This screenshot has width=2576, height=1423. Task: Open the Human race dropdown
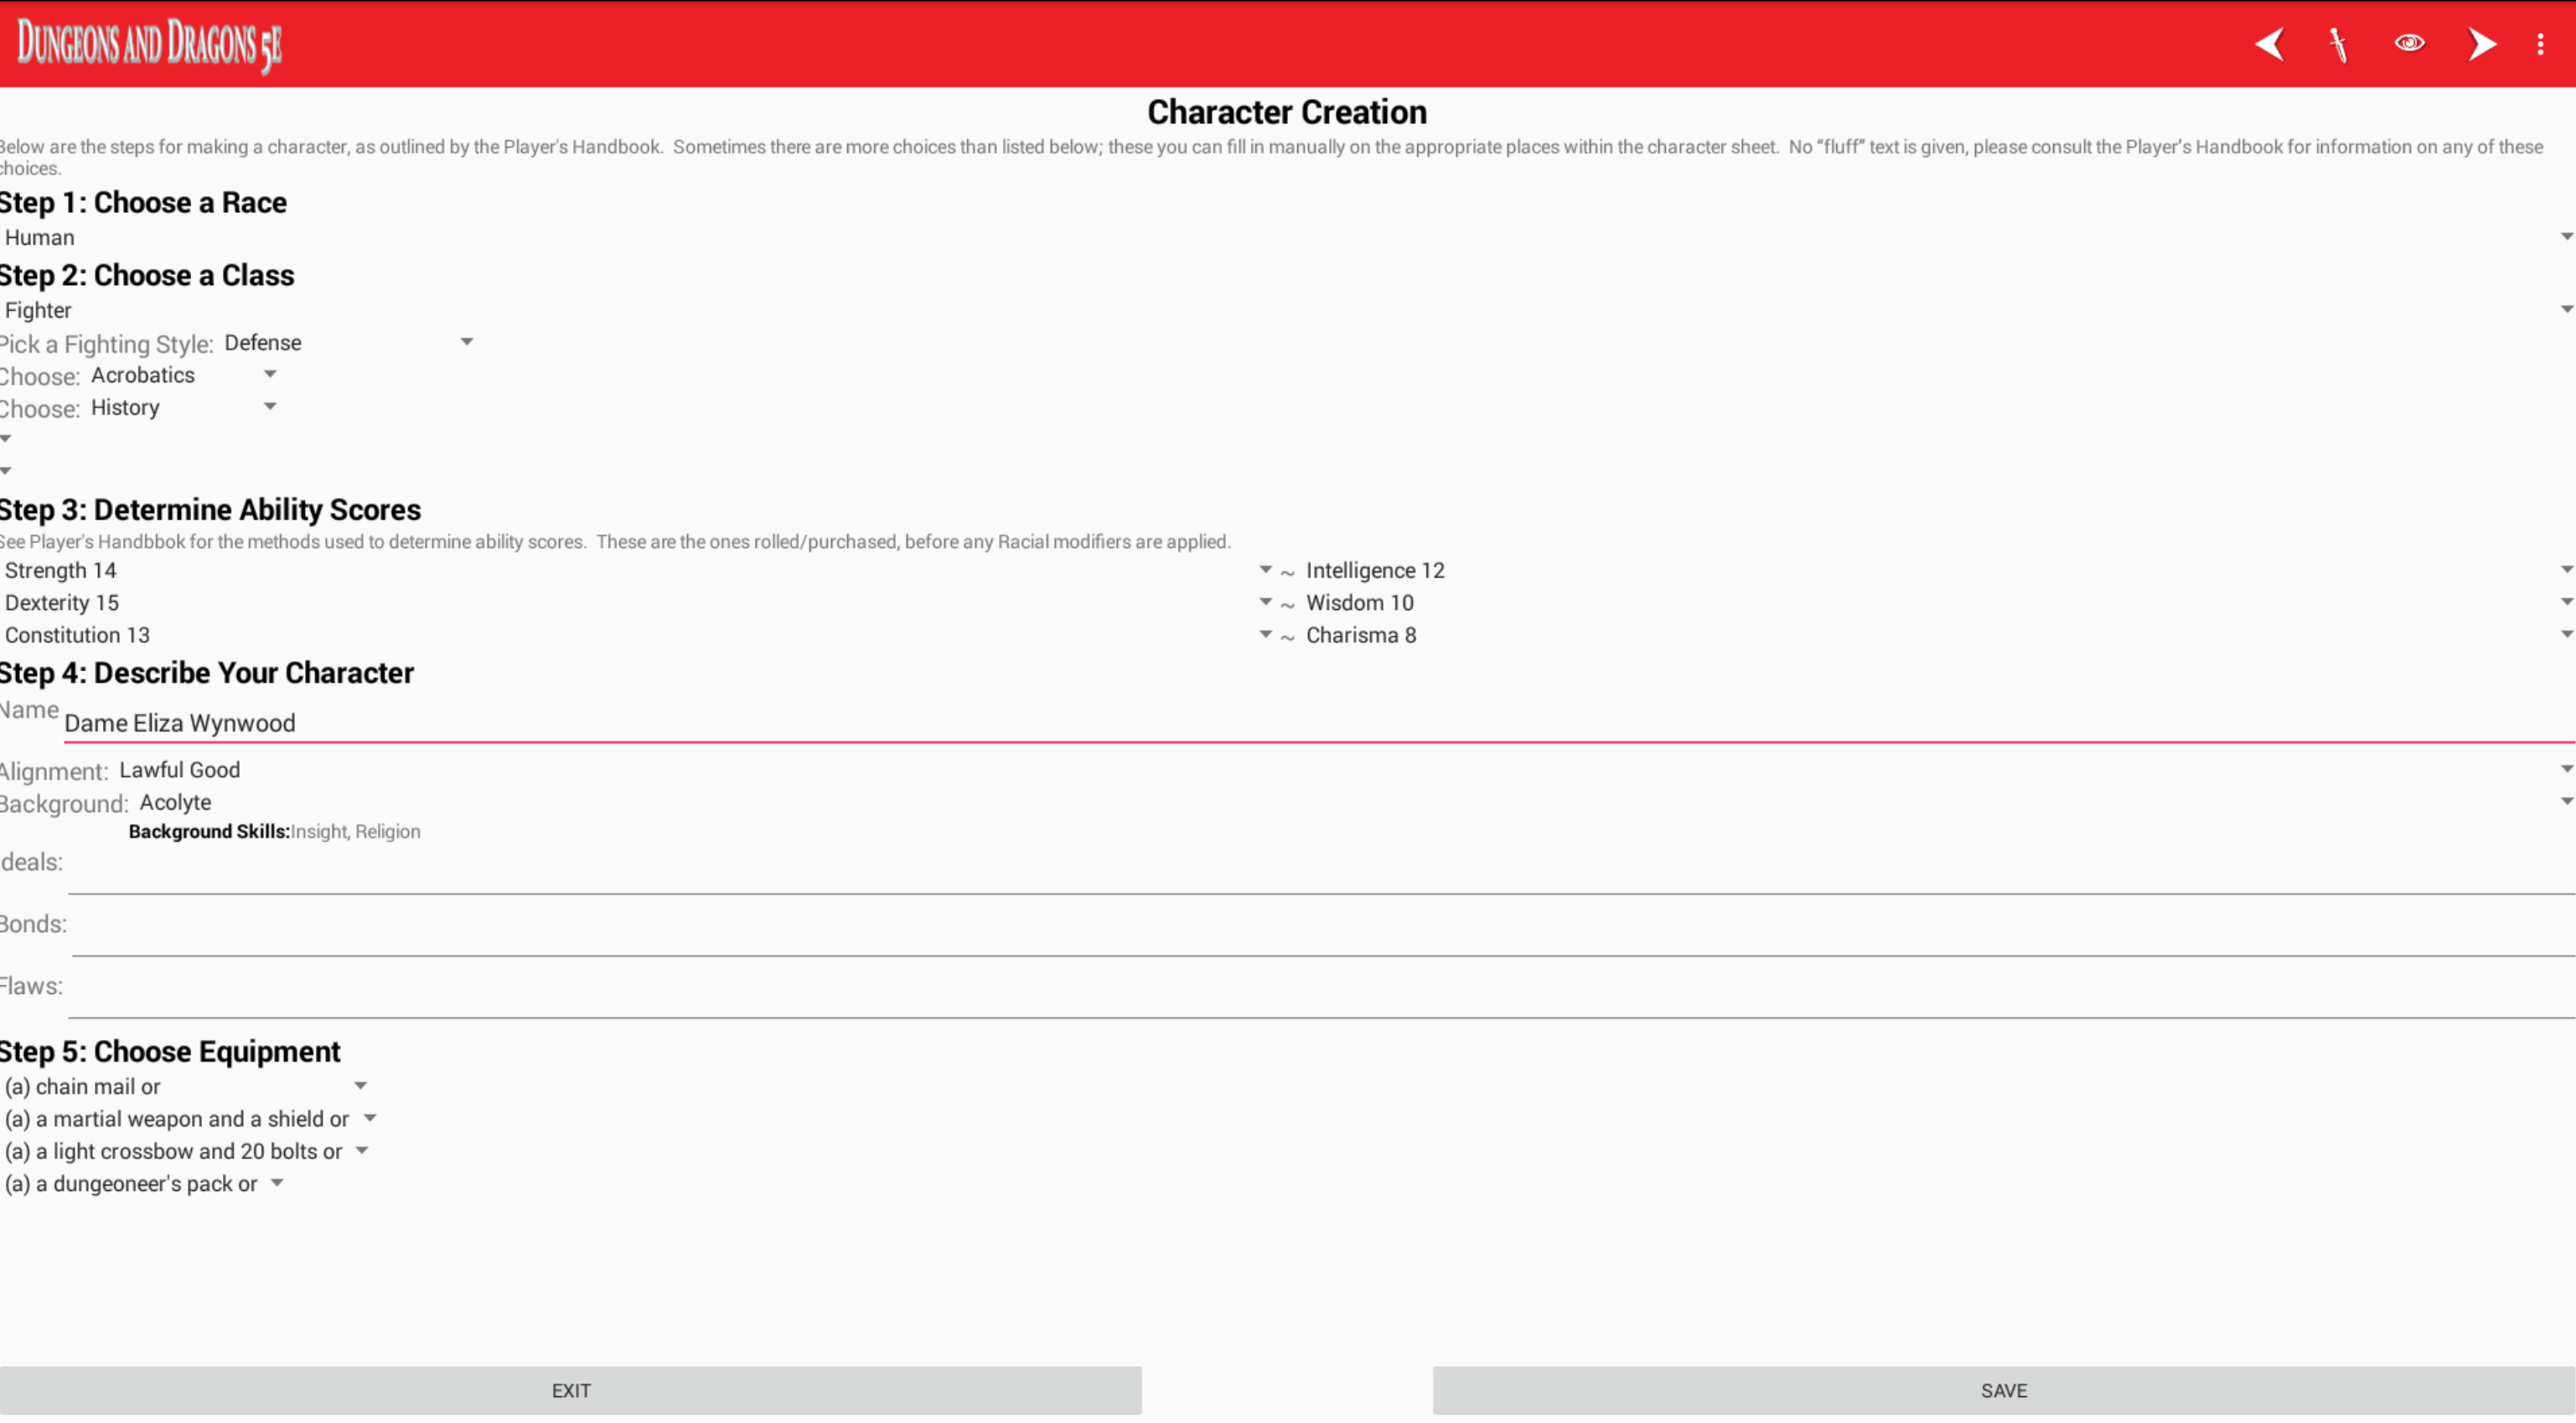pos(1286,237)
